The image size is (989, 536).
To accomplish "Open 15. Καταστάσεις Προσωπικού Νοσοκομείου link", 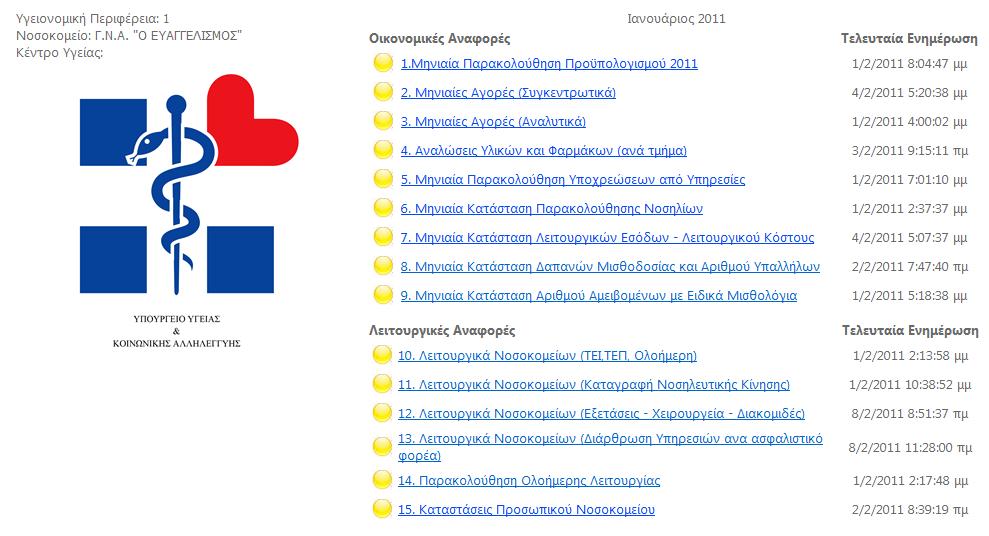I will pos(526,510).
